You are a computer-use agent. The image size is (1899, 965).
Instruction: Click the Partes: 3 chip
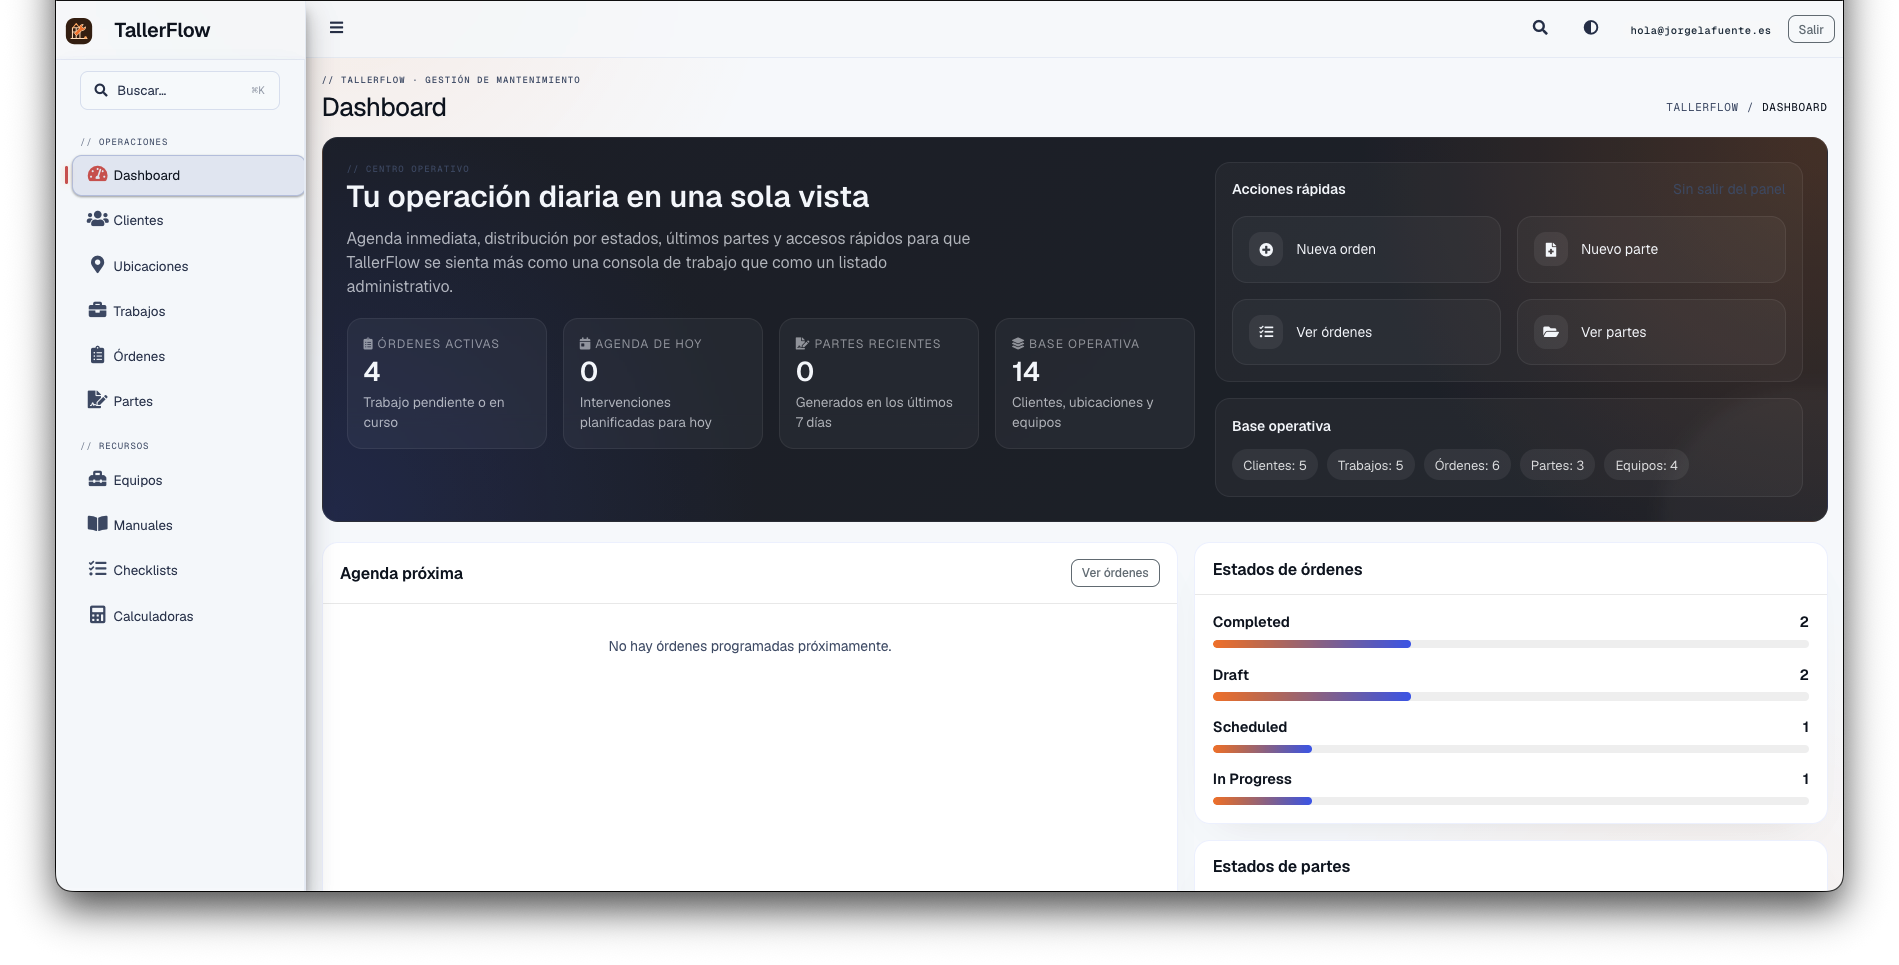pos(1557,465)
